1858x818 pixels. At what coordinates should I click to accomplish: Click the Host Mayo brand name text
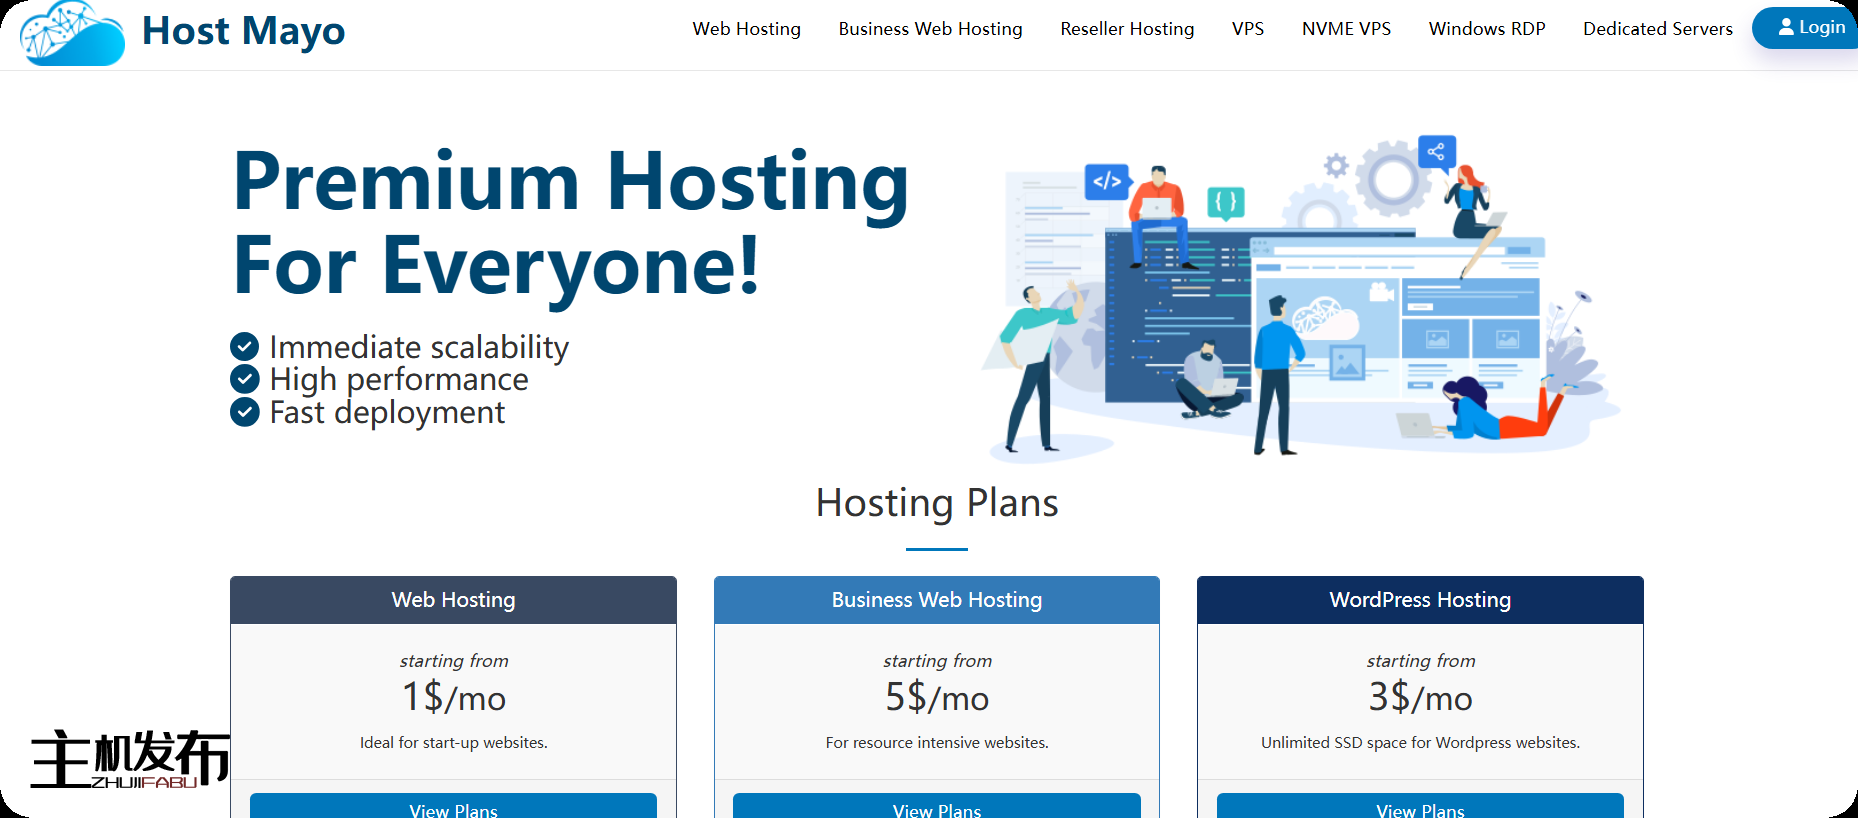pyautogui.click(x=243, y=31)
